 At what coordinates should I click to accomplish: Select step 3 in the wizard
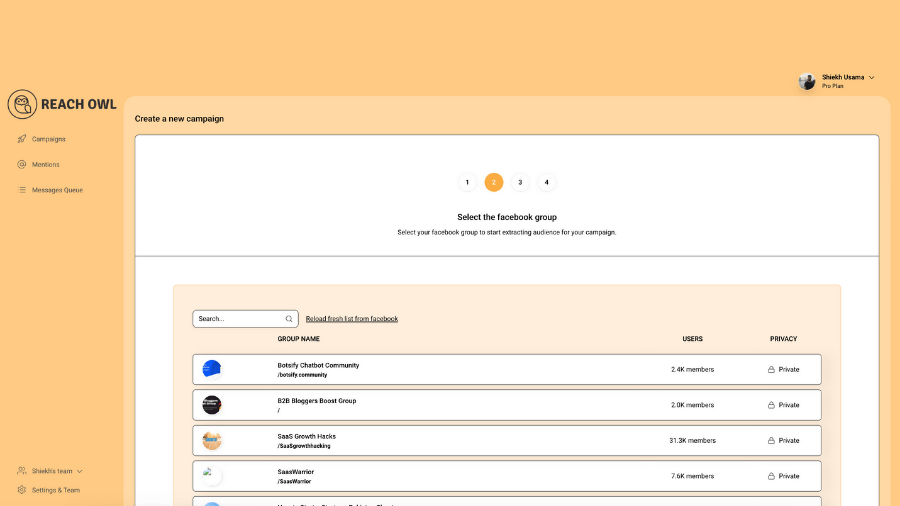(520, 182)
